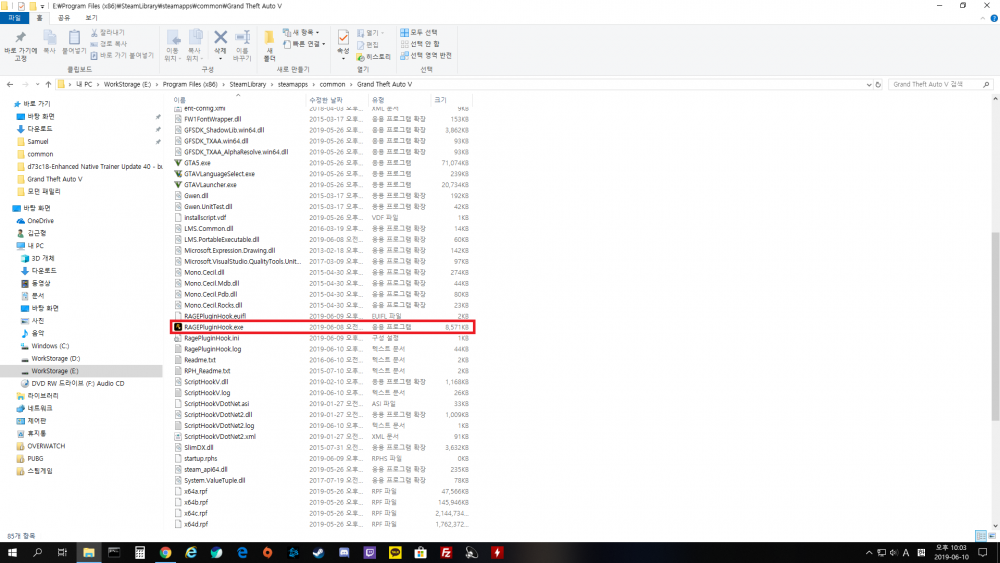Open the 이동 위치 move-to dropdown
The height and width of the screenshot is (563, 1000).
pos(172,45)
